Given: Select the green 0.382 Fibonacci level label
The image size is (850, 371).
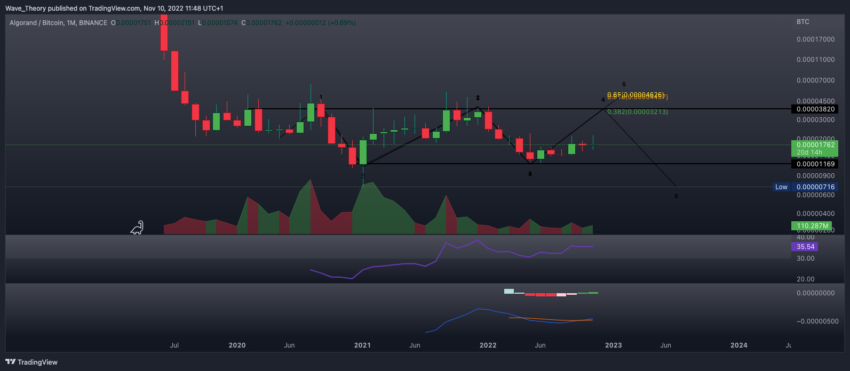Looking at the screenshot, I should click(x=638, y=112).
